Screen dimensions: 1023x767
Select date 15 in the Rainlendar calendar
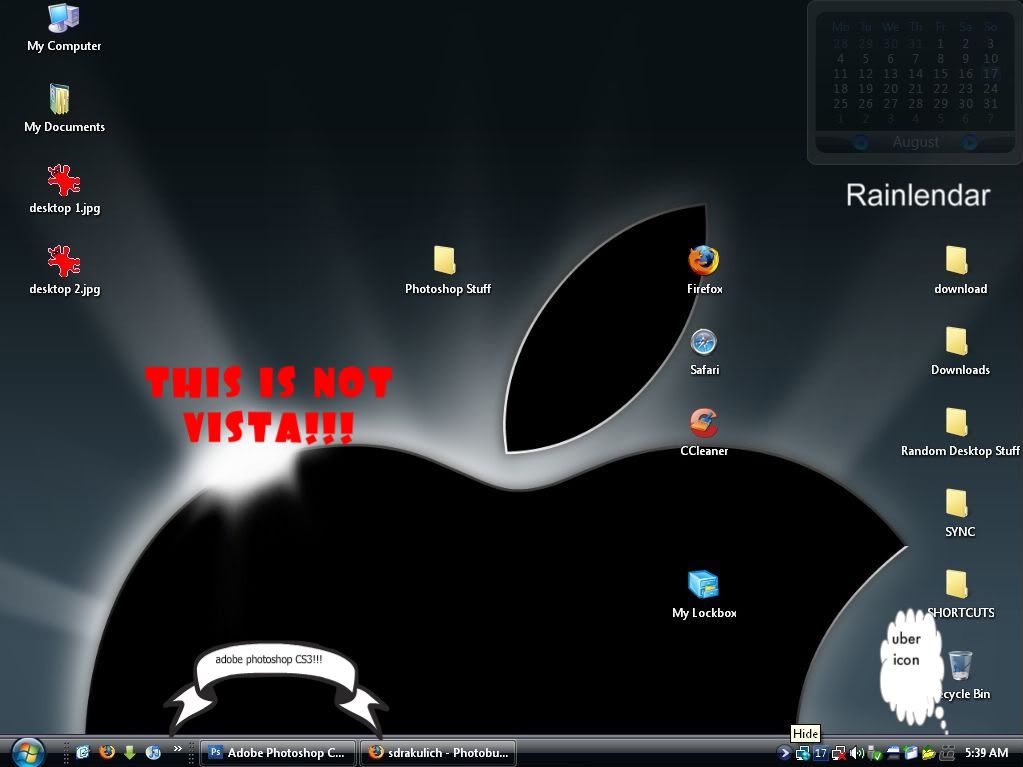coord(940,74)
